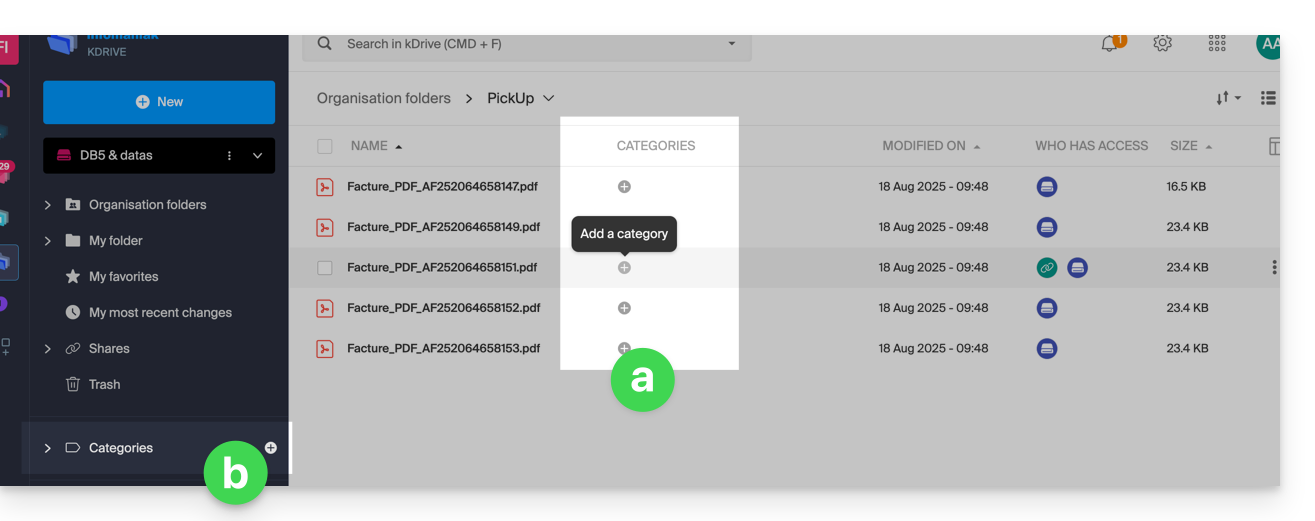Click PDF icon of Facture_PDF_AF252064658147.pdf
The image size is (1315, 521).
(324, 187)
